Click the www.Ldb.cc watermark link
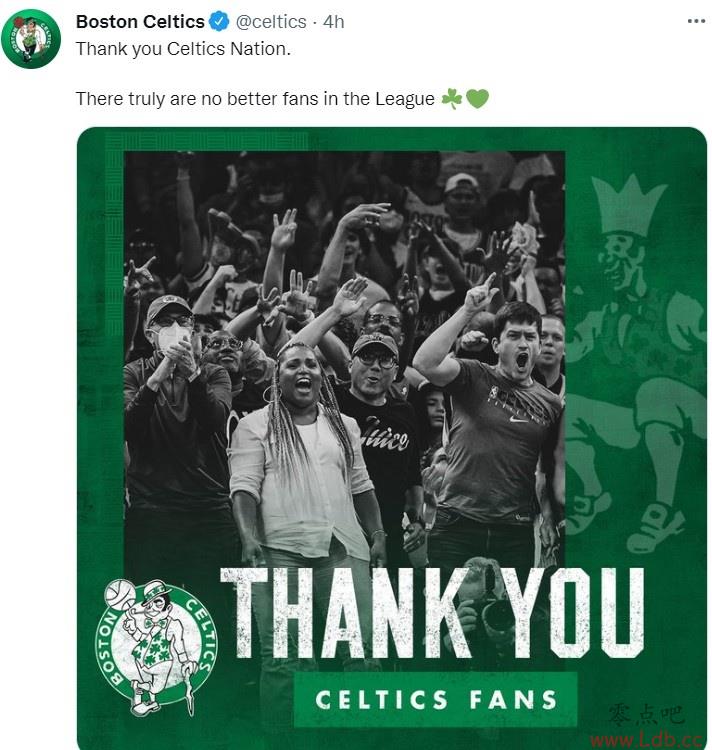Viewport: 712px width, 750px height. point(647,739)
